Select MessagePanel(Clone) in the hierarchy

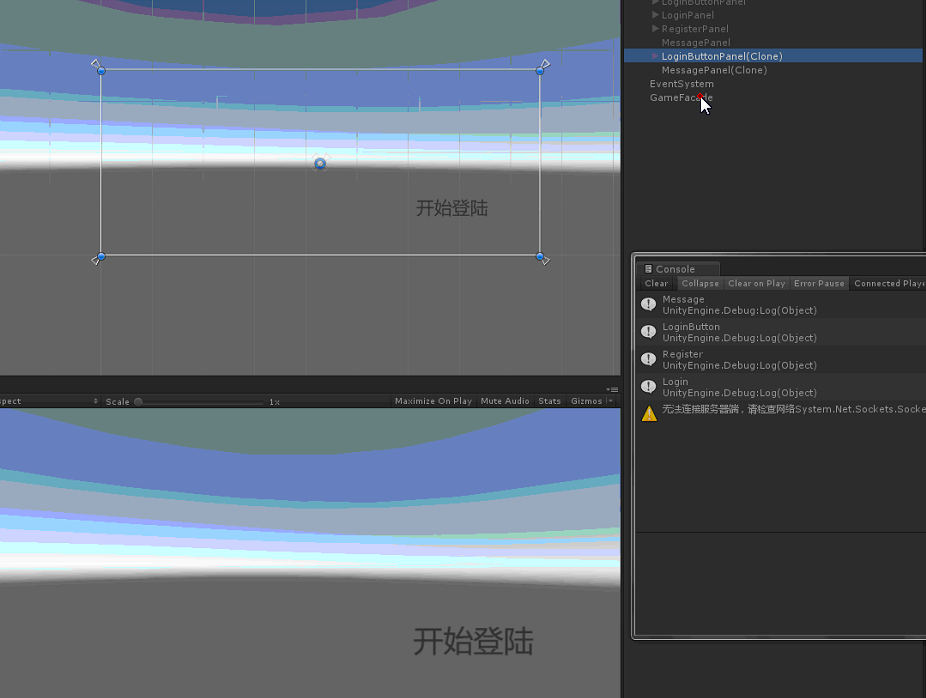(x=714, y=70)
